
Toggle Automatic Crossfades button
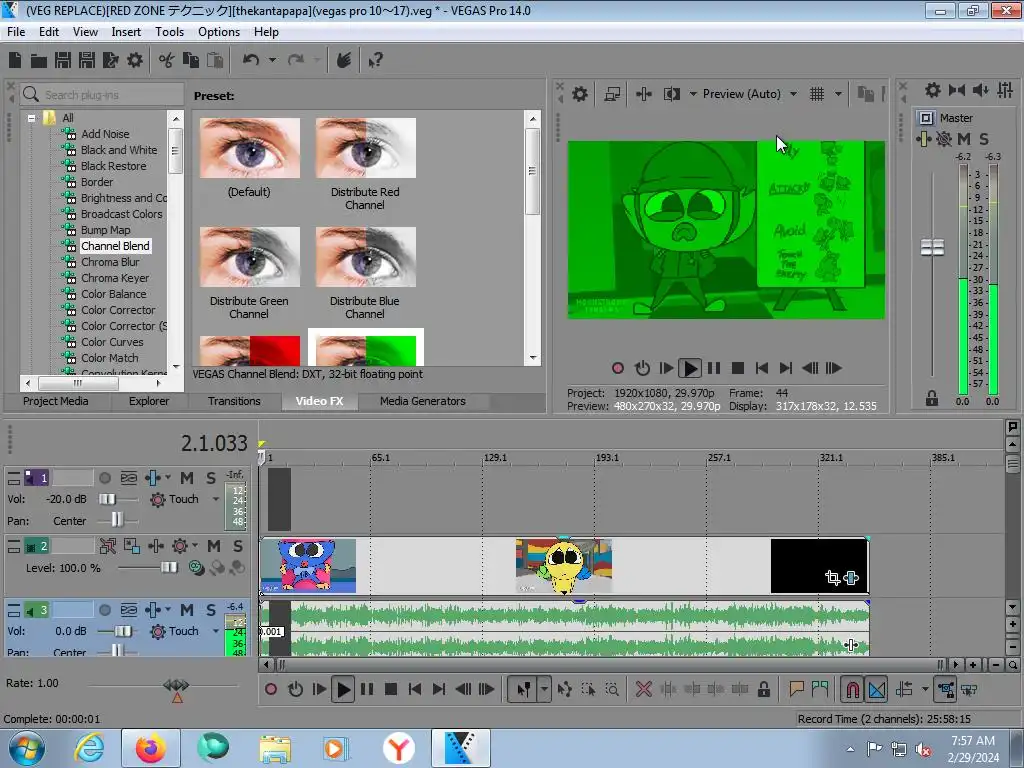[877, 690]
